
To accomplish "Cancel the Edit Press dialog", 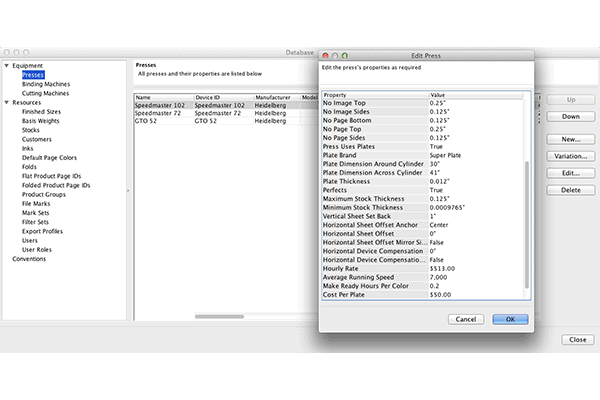I will coord(466,319).
